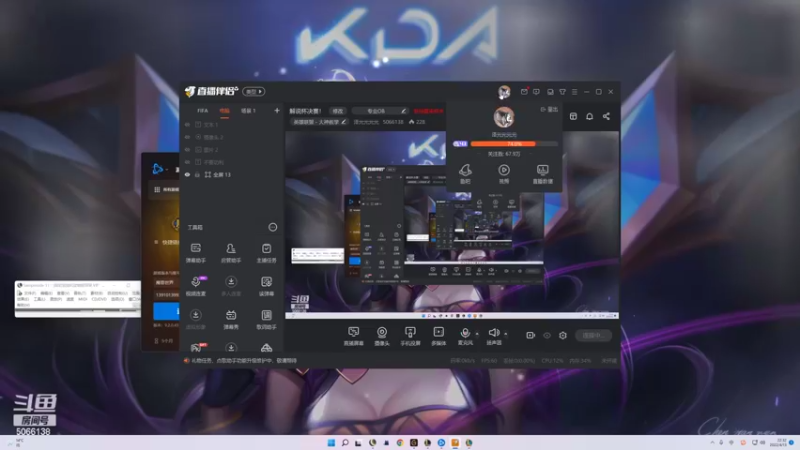Click the room number 5066138 text

[x=393, y=122]
